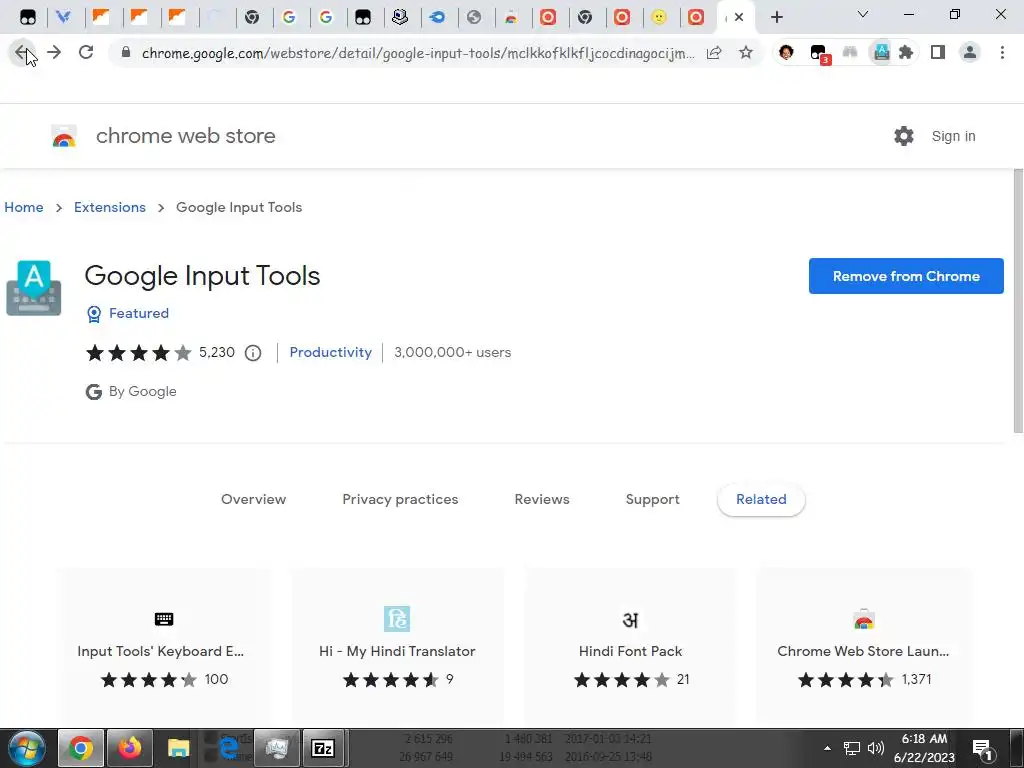Switch to the grey globe icon tab
The image size is (1024, 768).
474,17
